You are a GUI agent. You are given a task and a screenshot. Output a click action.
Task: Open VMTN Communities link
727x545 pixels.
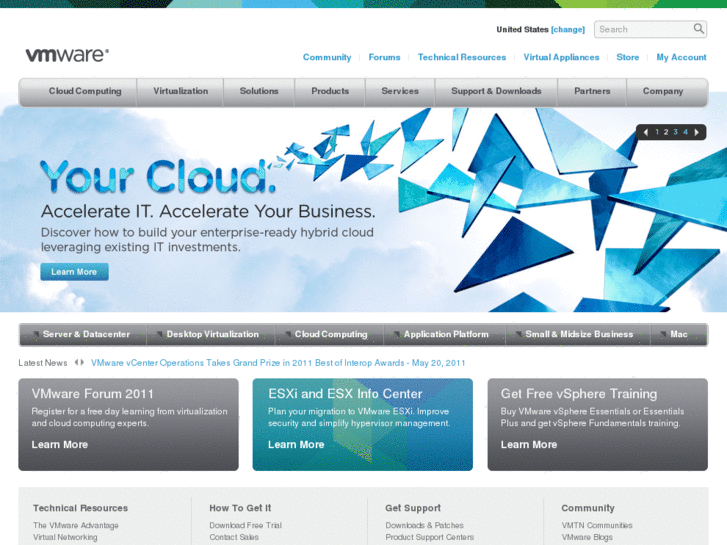tap(597, 525)
